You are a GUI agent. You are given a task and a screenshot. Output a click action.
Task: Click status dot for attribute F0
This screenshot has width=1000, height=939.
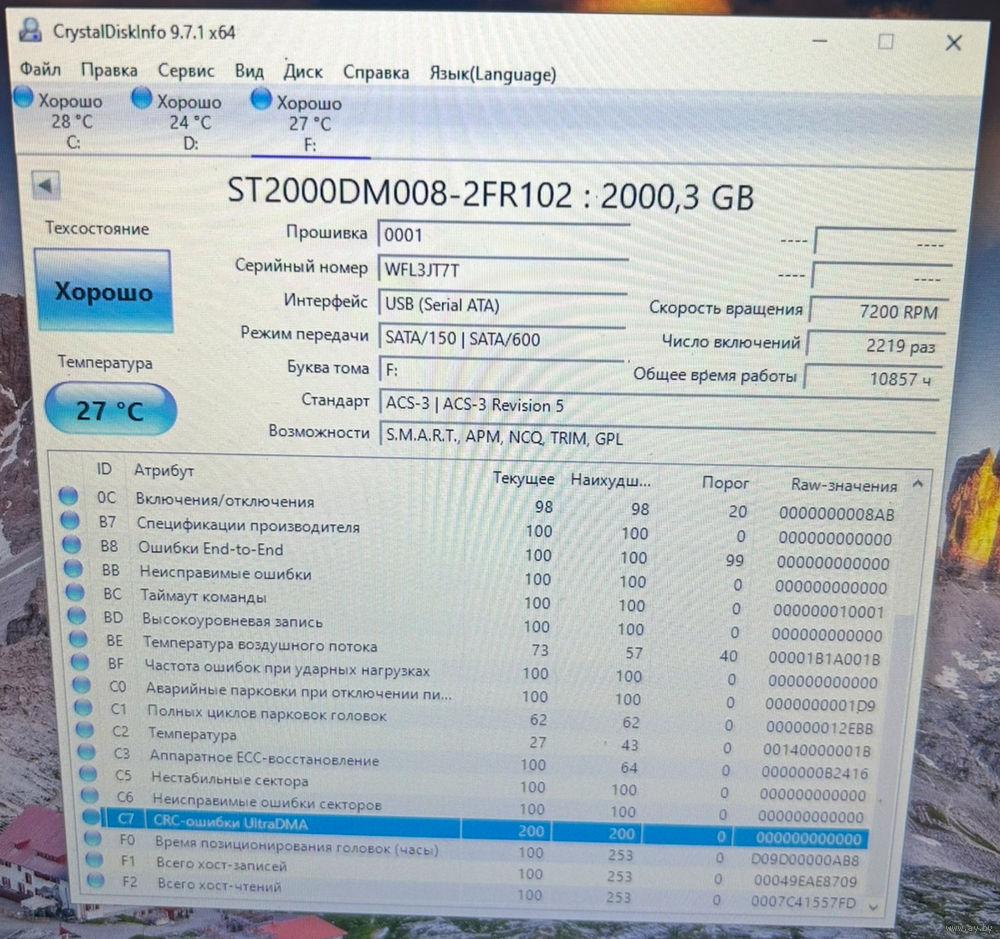[93, 838]
